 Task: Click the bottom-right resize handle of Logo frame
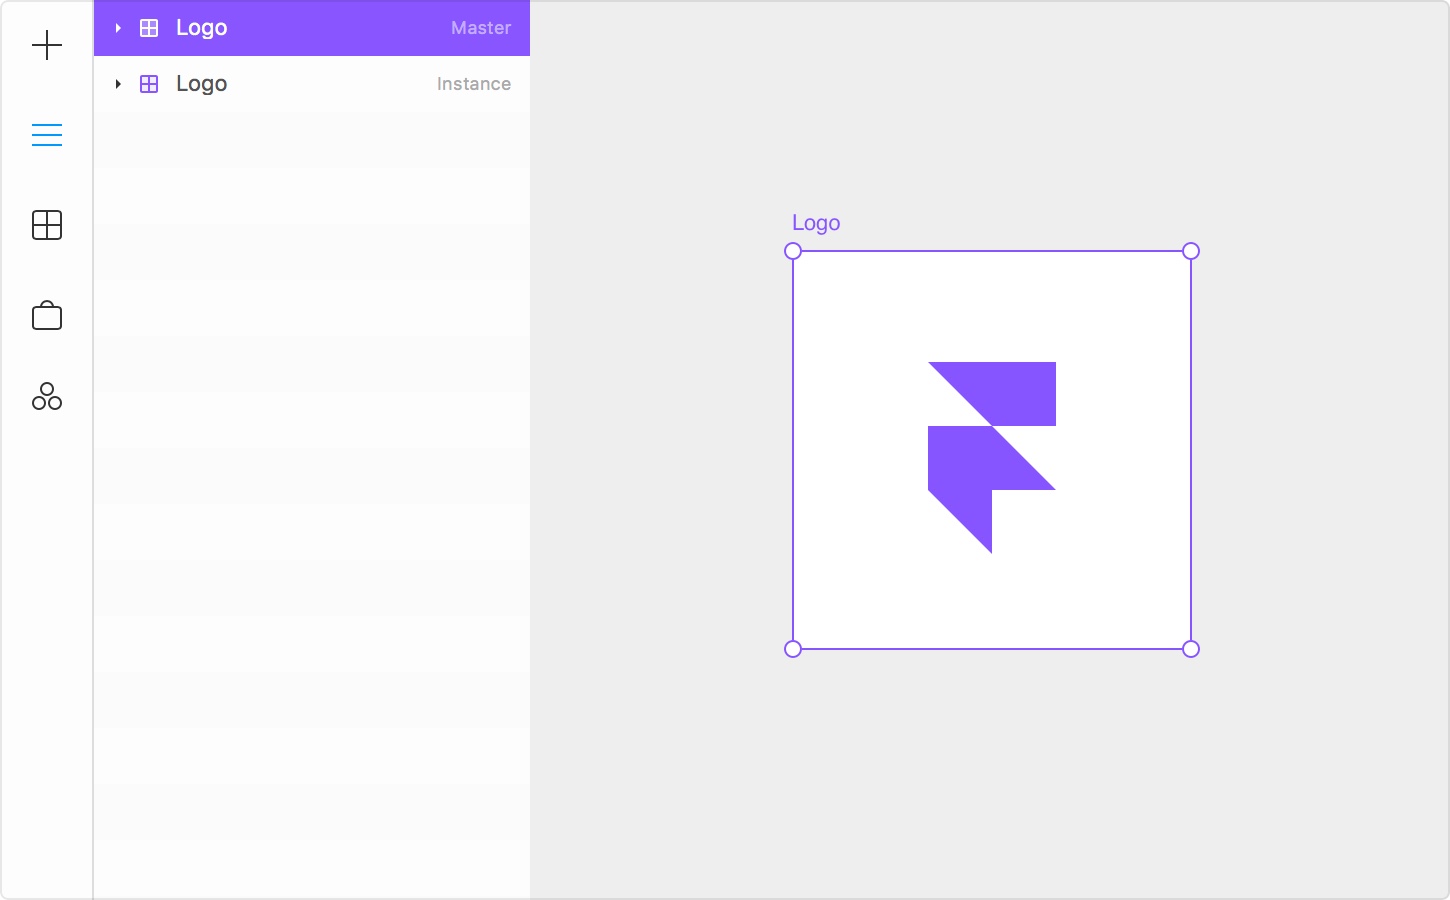pyautogui.click(x=1191, y=649)
